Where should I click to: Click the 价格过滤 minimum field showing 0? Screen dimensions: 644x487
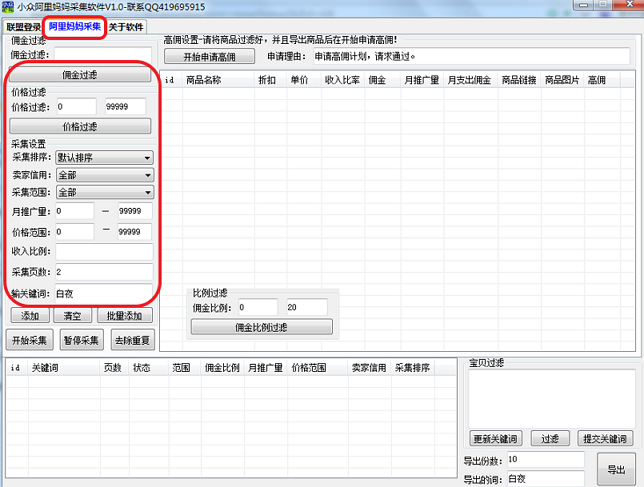pos(76,107)
